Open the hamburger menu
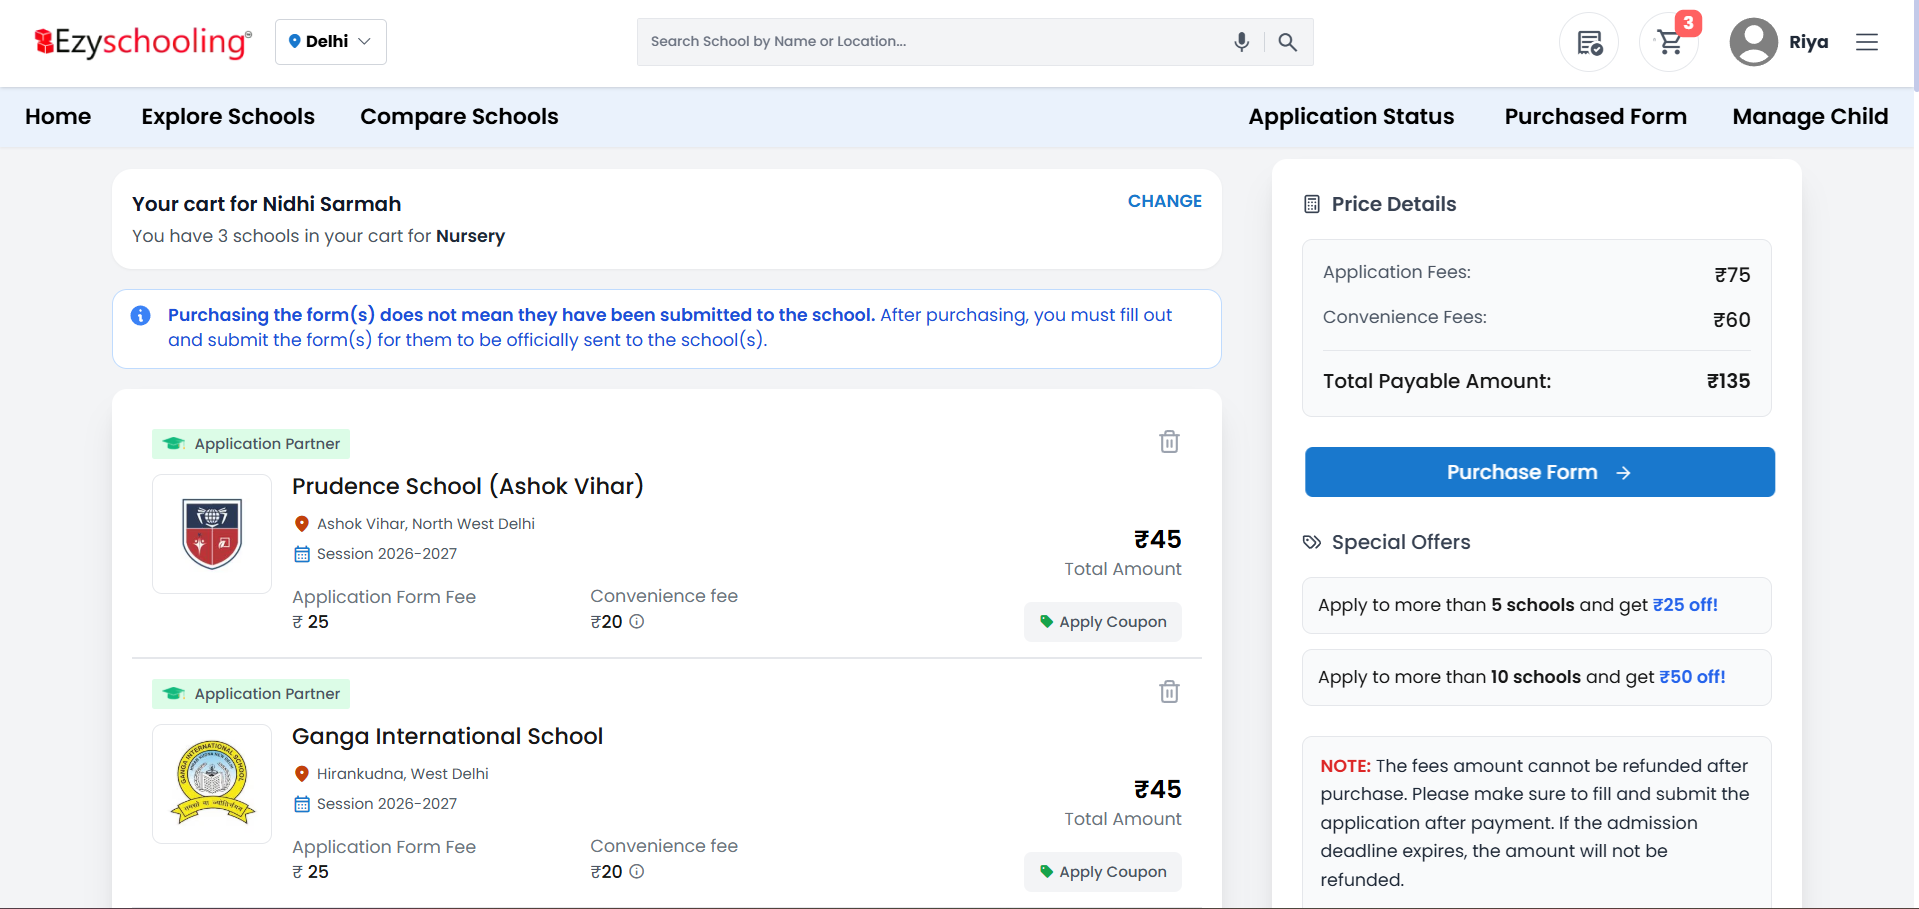This screenshot has width=1919, height=909. [1867, 42]
